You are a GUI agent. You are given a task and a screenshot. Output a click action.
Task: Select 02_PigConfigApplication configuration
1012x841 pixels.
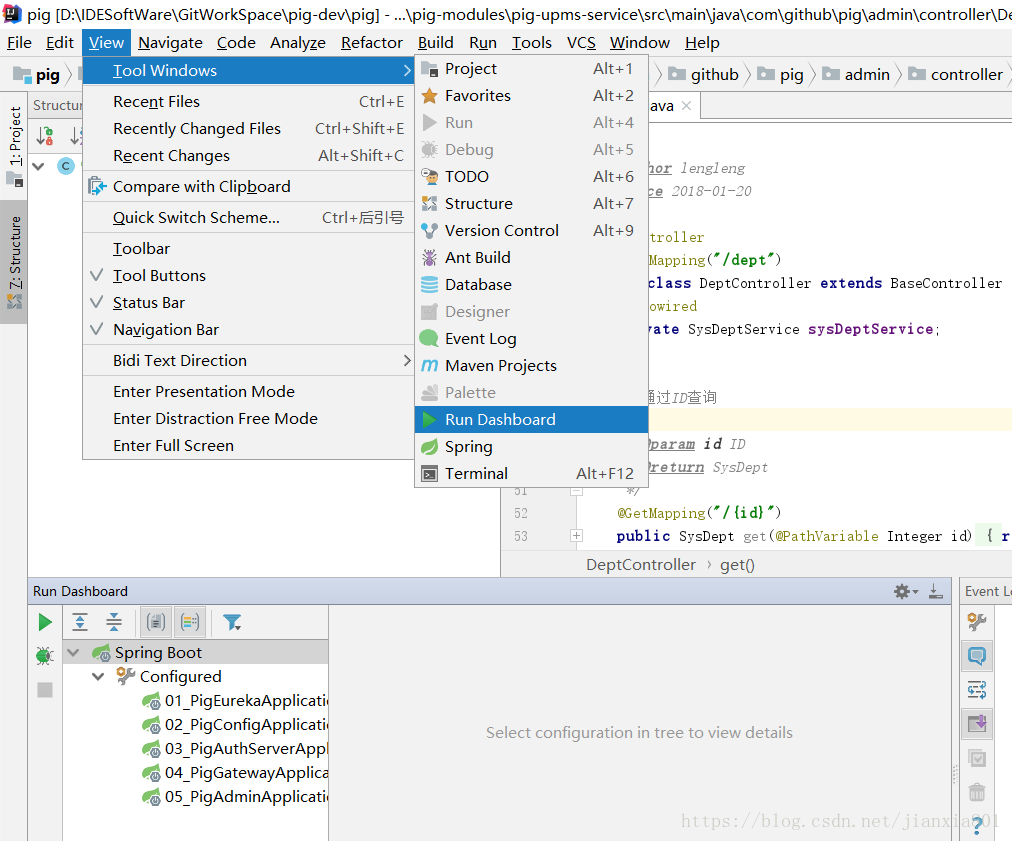[x=235, y=725]
